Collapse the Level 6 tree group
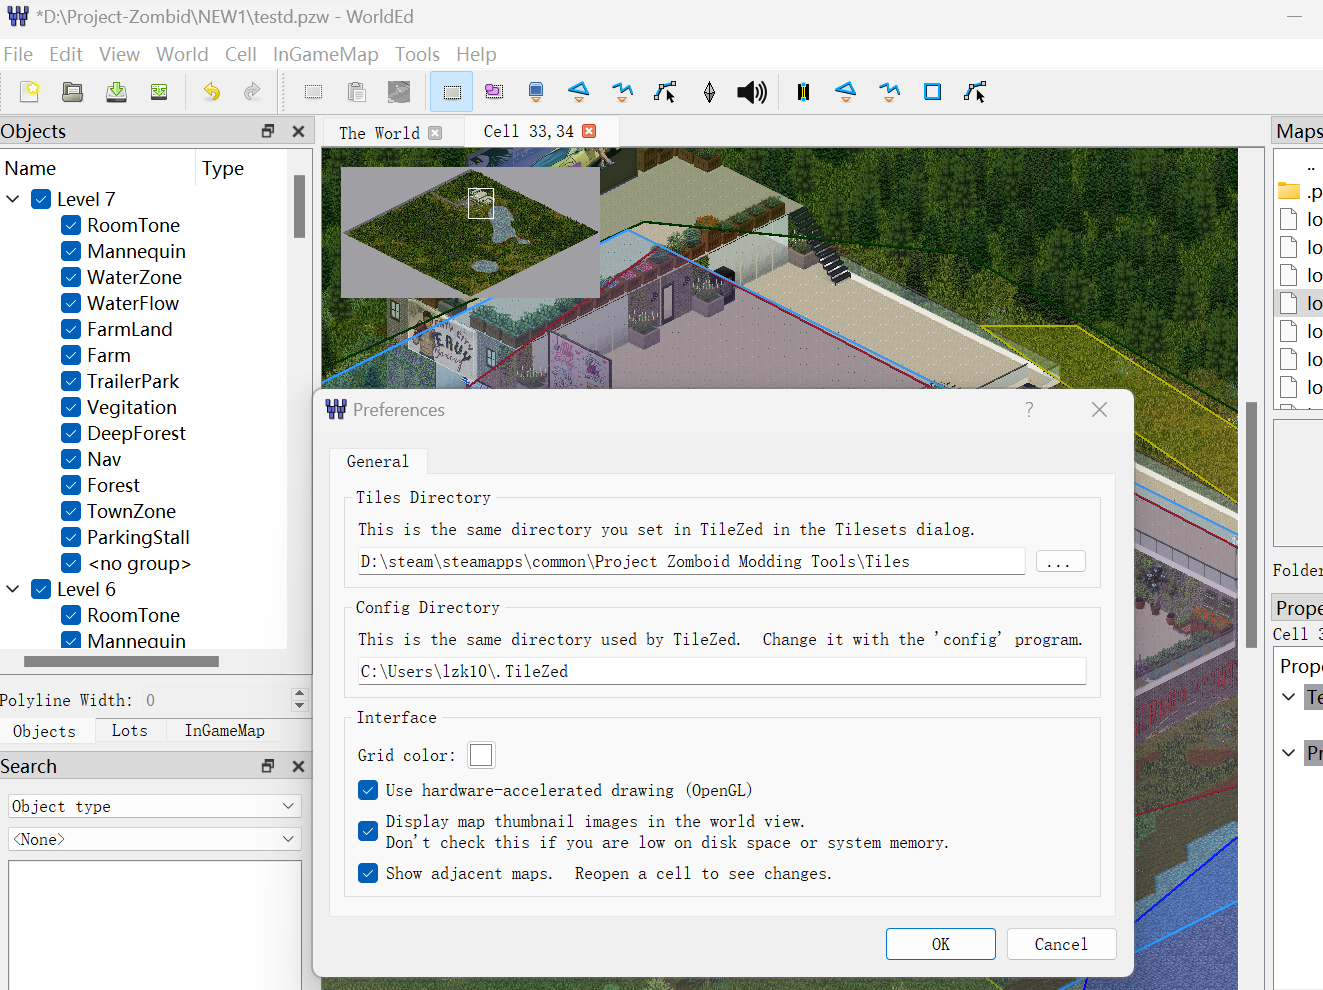 pos(13,589)
